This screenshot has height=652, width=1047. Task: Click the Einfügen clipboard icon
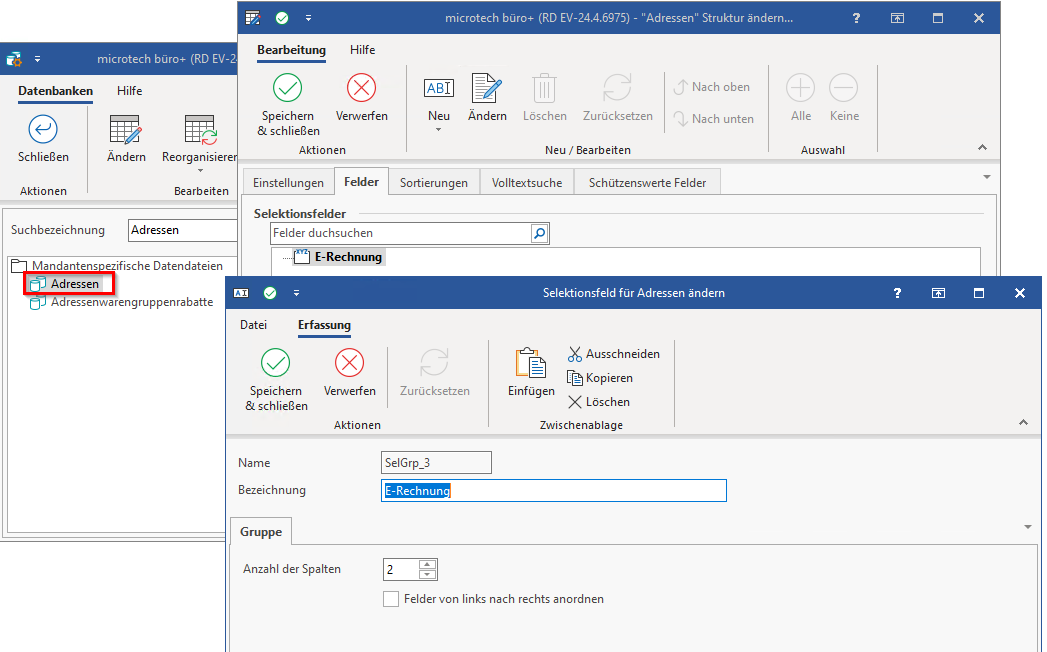(x=530, y=363)
